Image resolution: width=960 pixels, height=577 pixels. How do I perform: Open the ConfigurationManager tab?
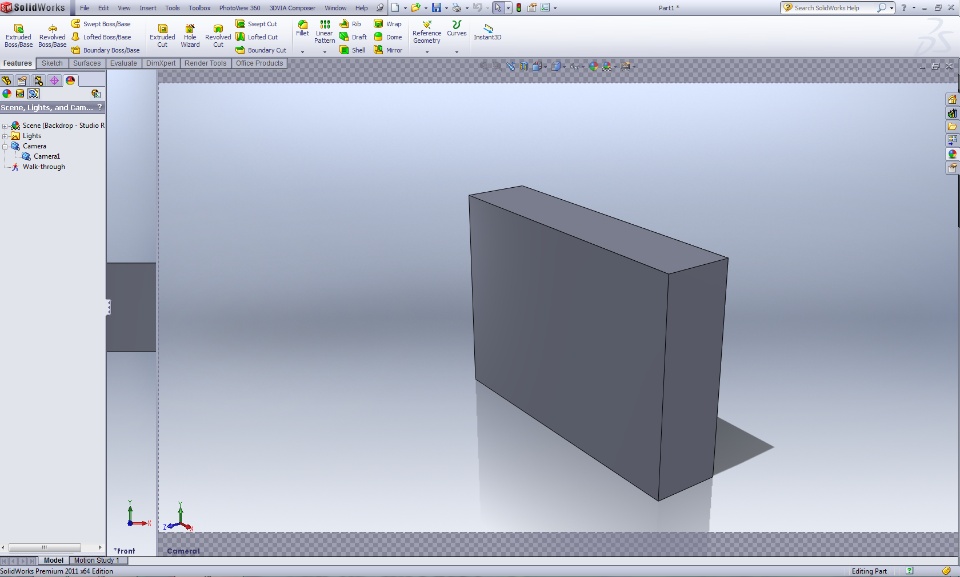(39, 80)
